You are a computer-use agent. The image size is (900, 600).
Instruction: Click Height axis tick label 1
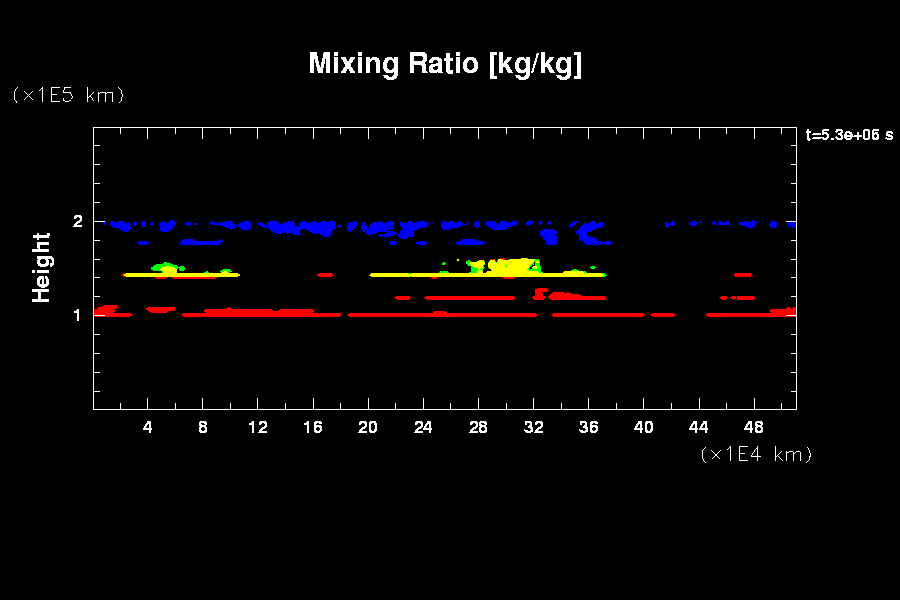pos(77,315)
